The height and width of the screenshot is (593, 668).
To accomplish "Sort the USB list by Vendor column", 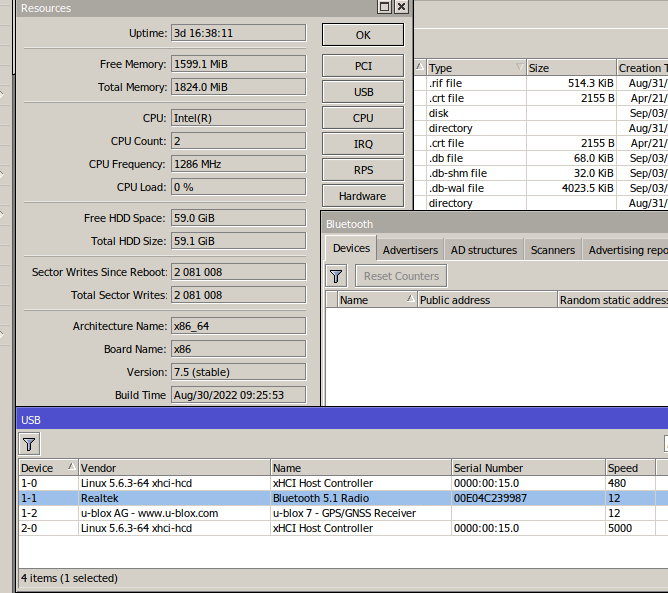I will (x=175, y=468).
